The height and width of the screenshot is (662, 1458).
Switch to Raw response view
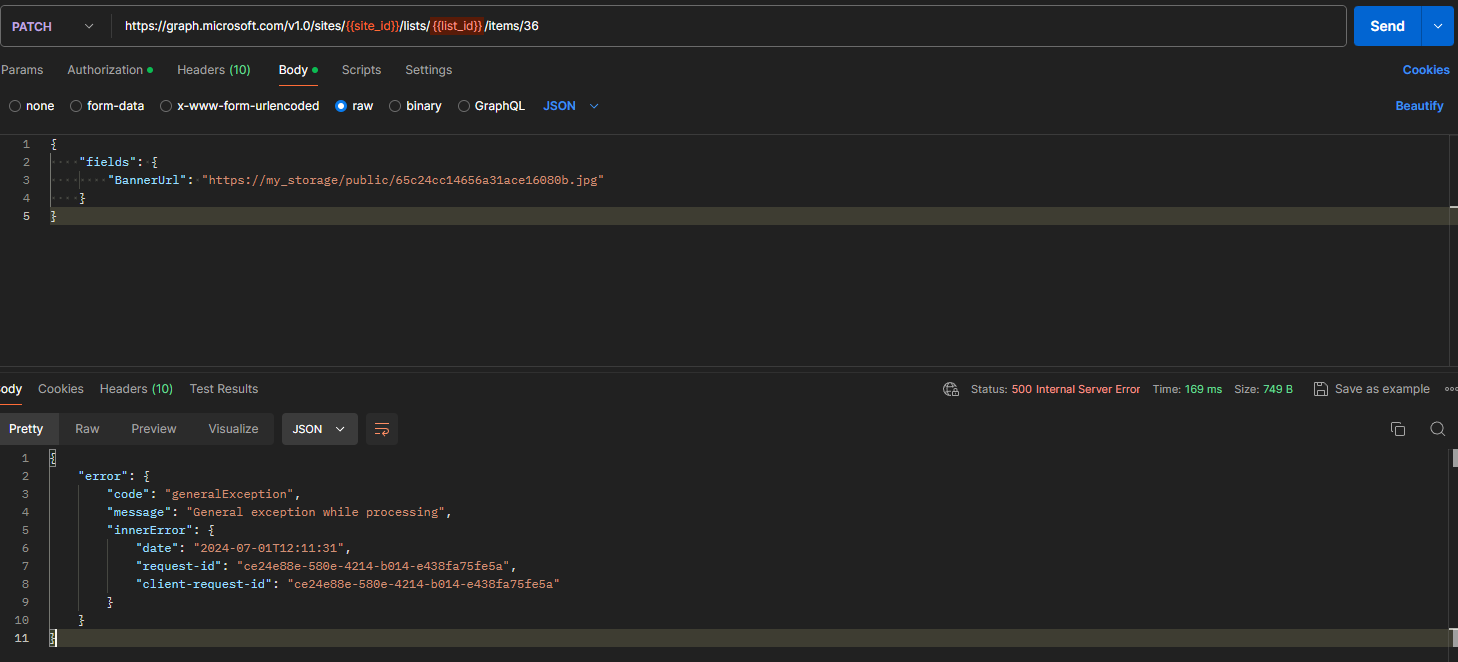point(87,429)
